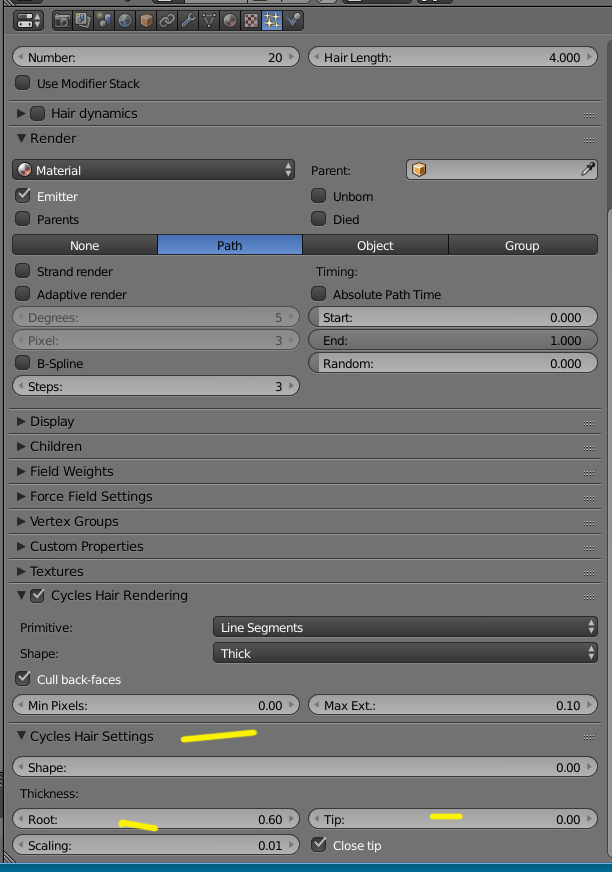
Task: Disable the Emitter render checkbox
Action: tap(23, 196)
